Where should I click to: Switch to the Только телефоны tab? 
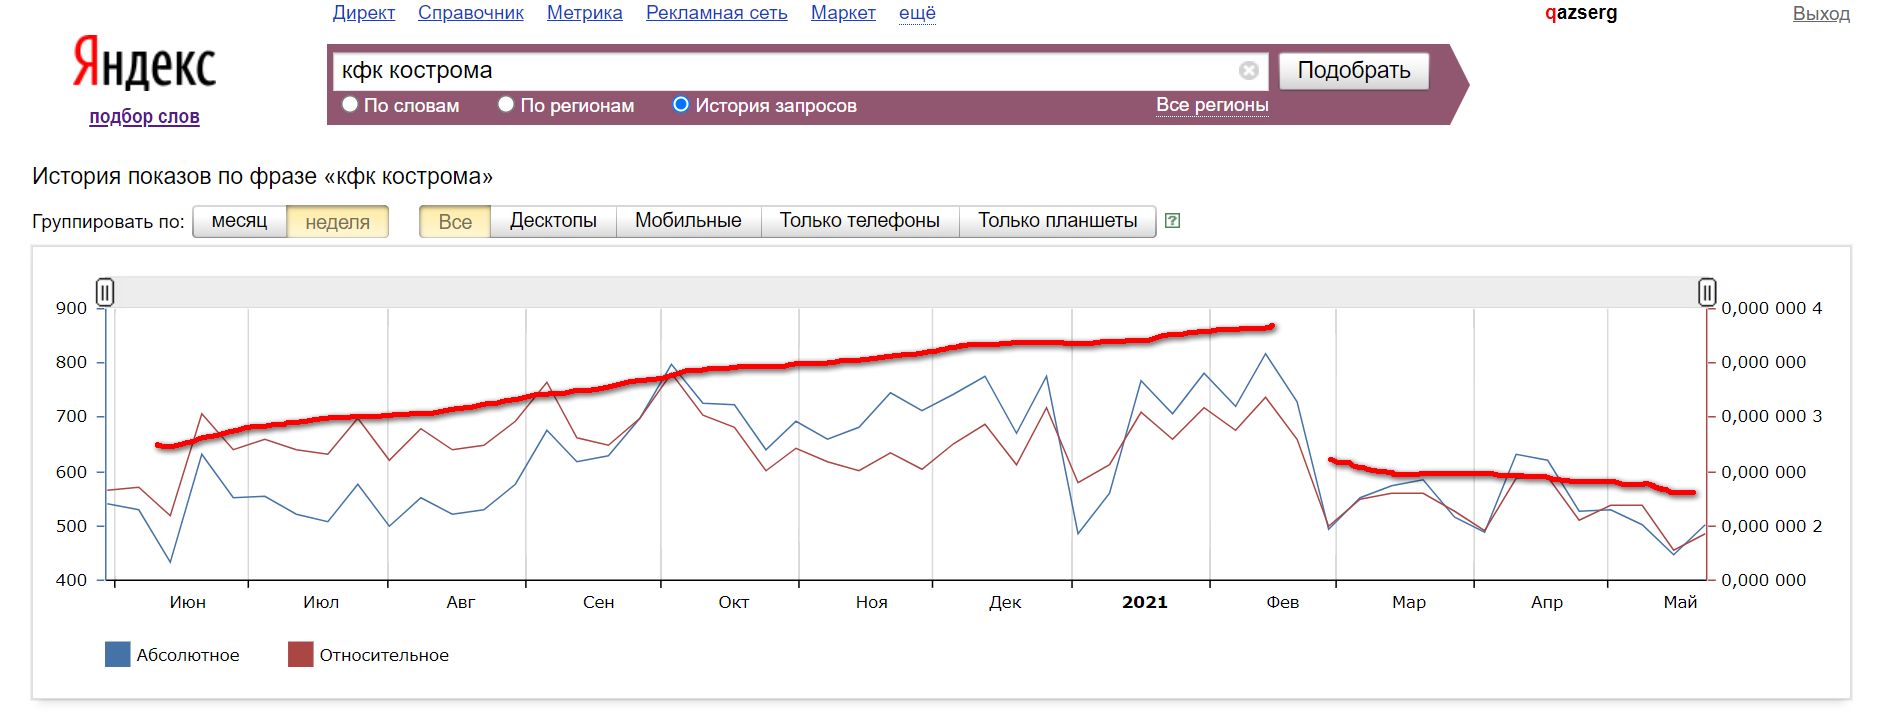[859, 221]
